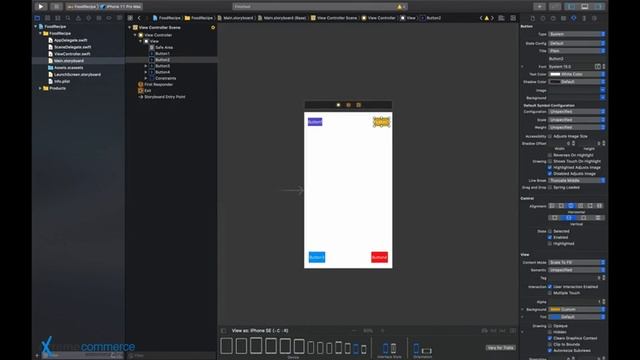Toggle the right inspector panel icon
This screenshot has height=360, width=640.
click(x=599, y=7)
